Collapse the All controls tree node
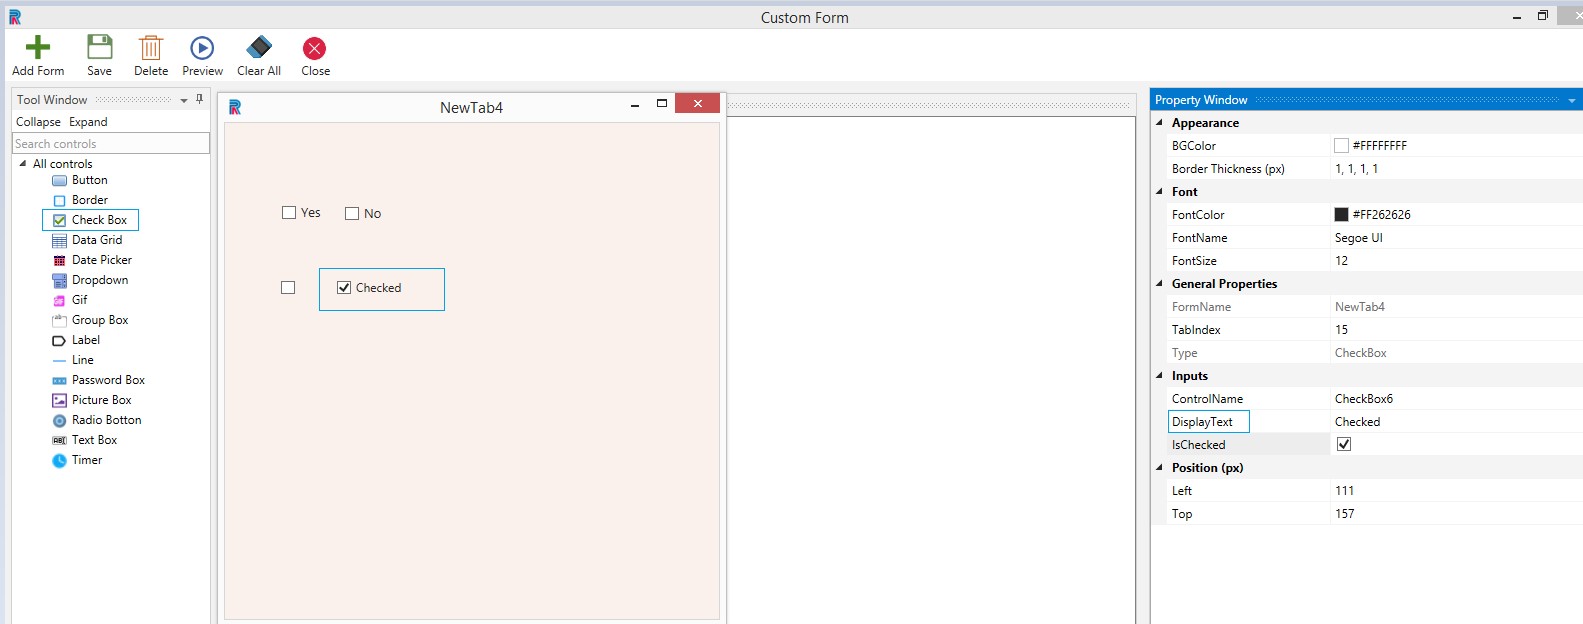 (23, 163)
